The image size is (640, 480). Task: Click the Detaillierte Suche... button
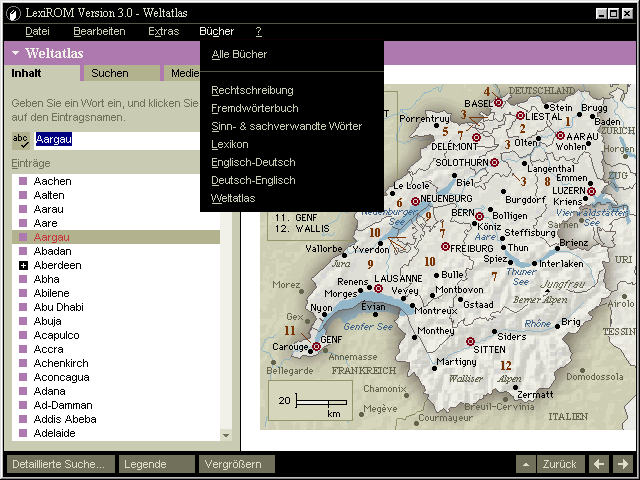61,464
